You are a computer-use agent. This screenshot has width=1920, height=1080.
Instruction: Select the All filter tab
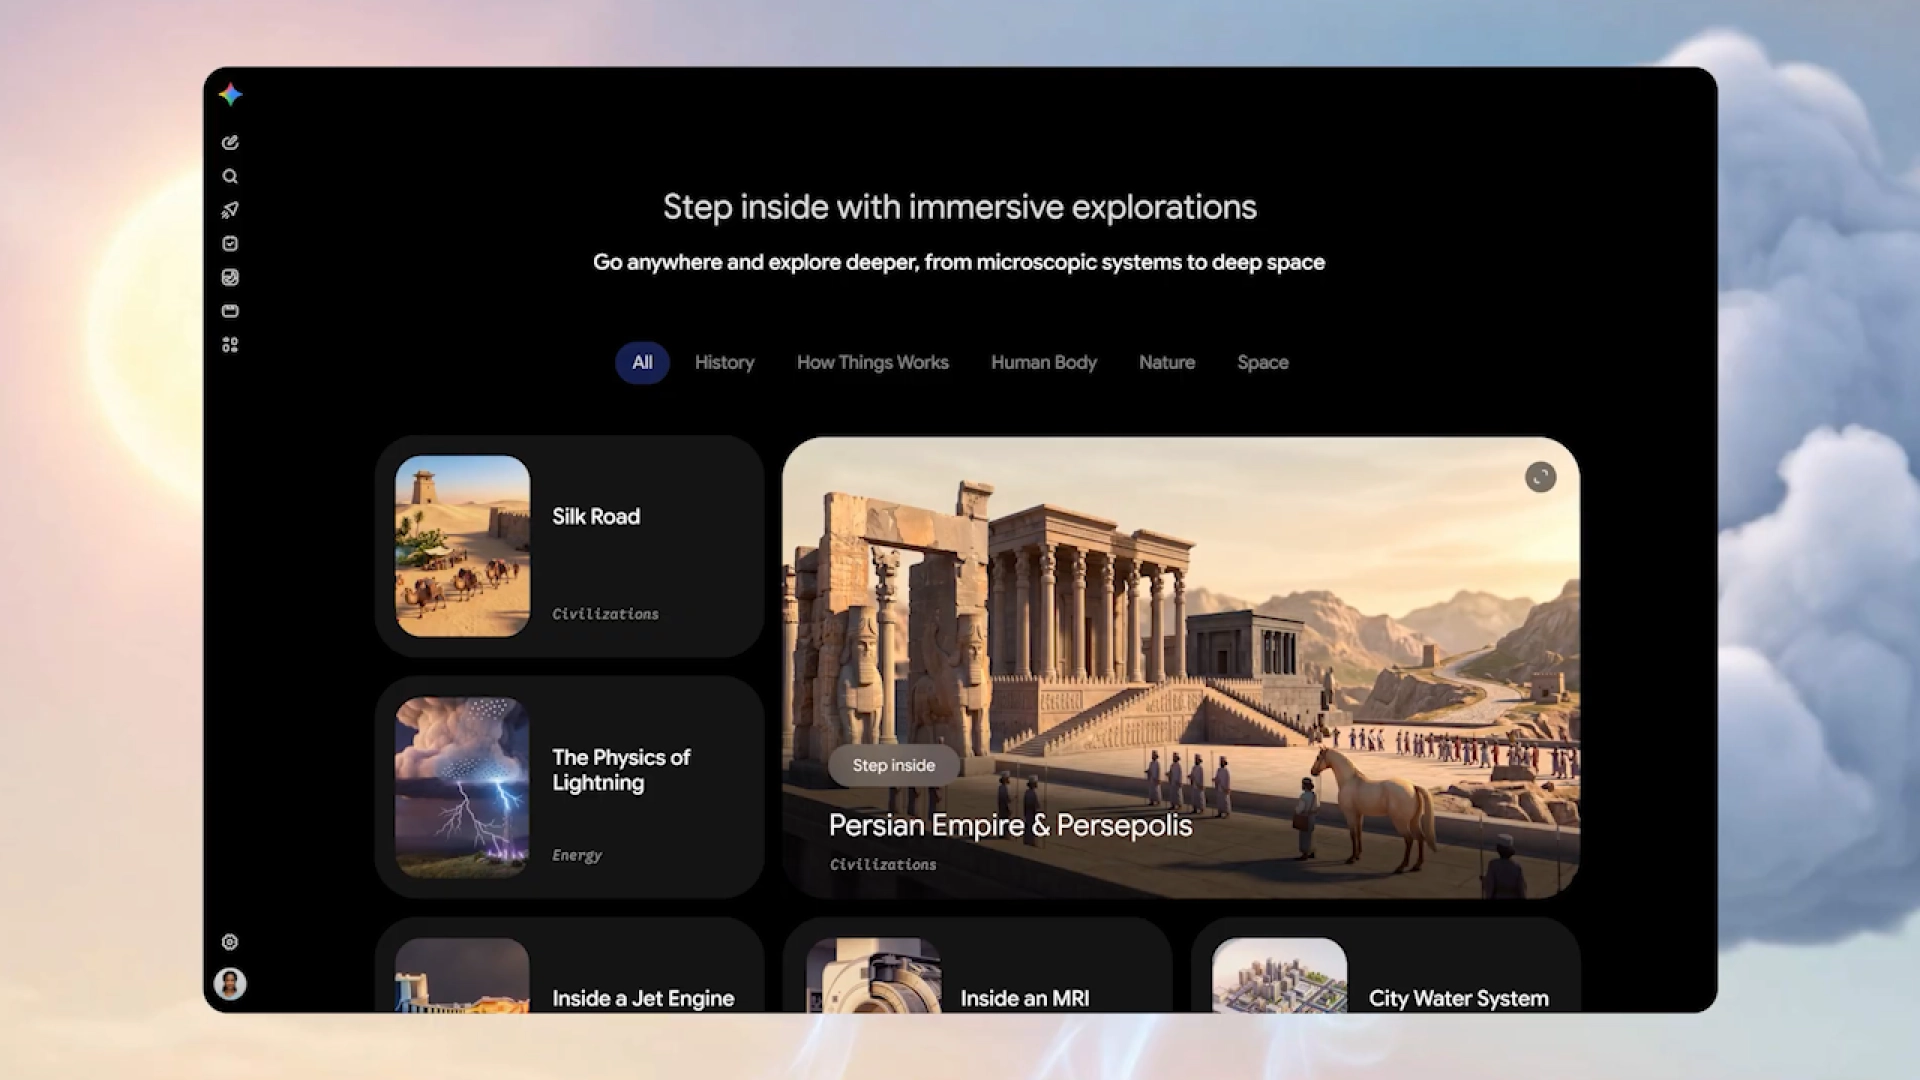coord(642,362)
